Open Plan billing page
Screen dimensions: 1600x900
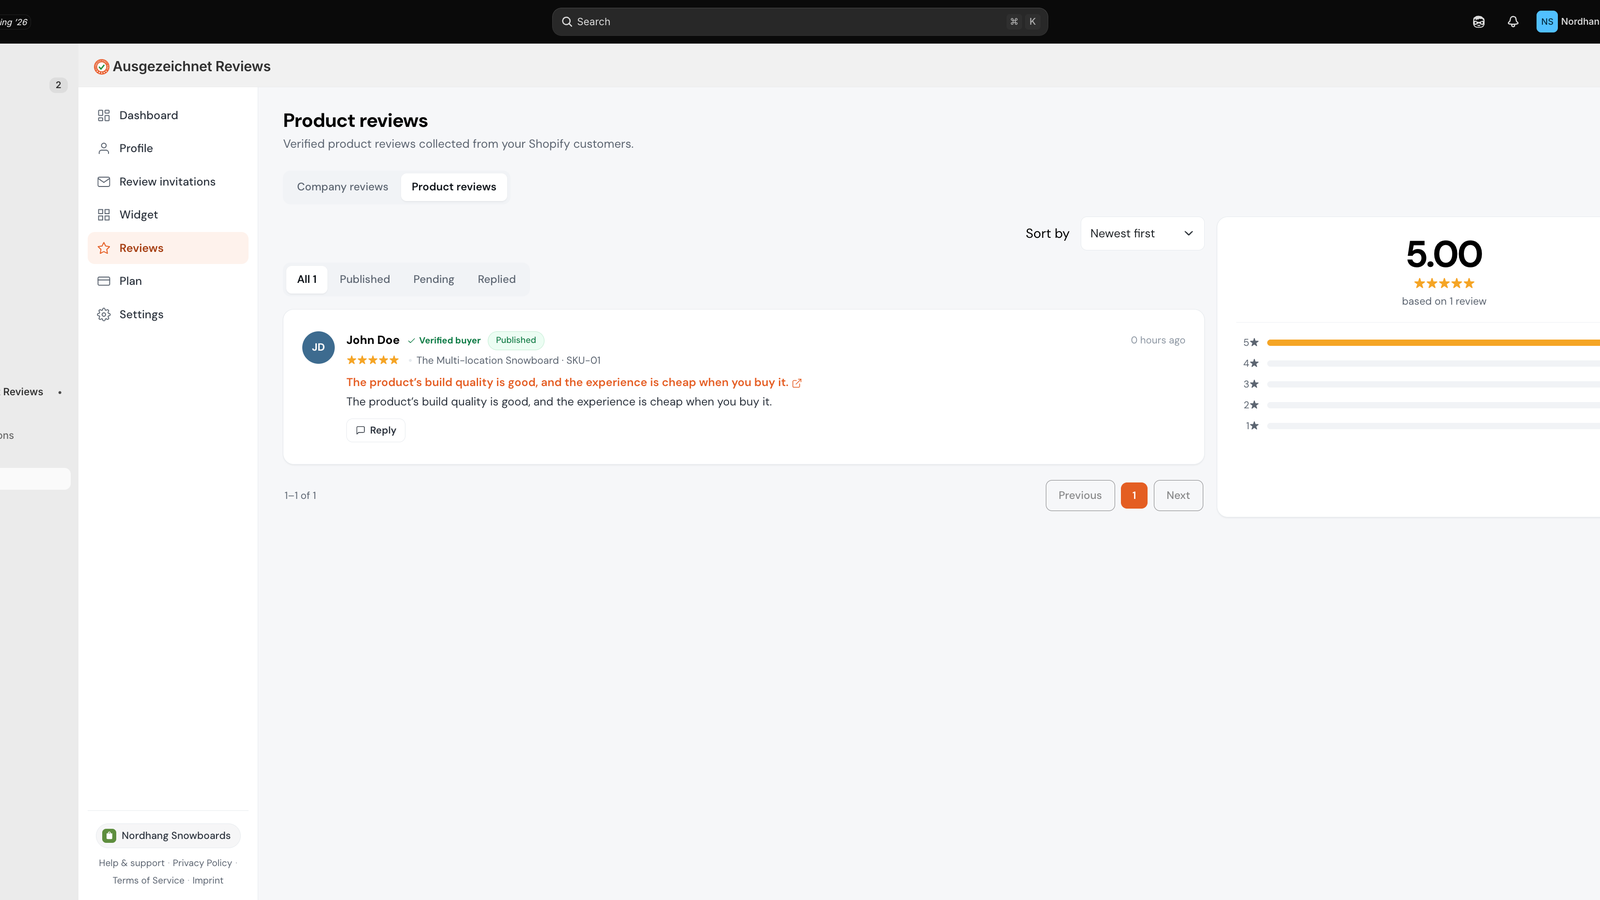click(168, 281)
